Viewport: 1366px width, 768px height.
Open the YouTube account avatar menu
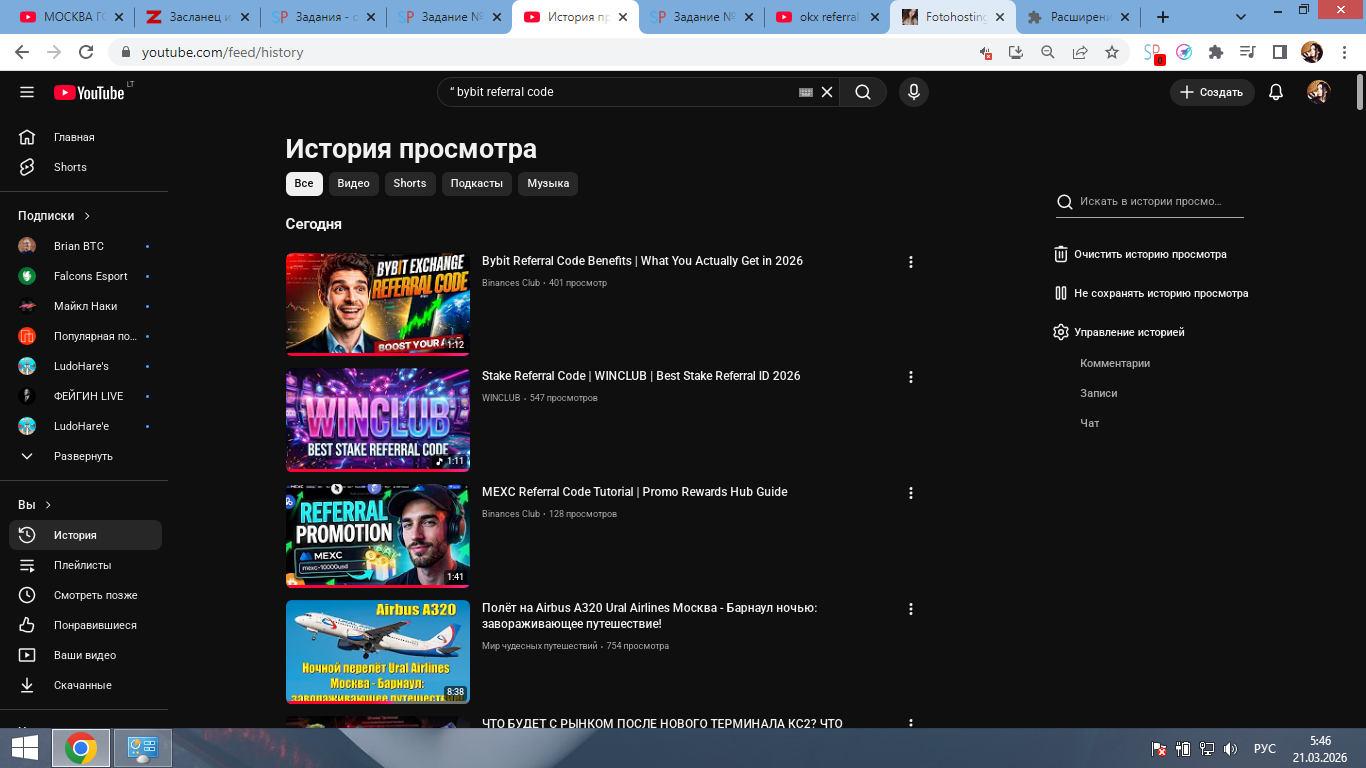click(x=1319, y=92)
